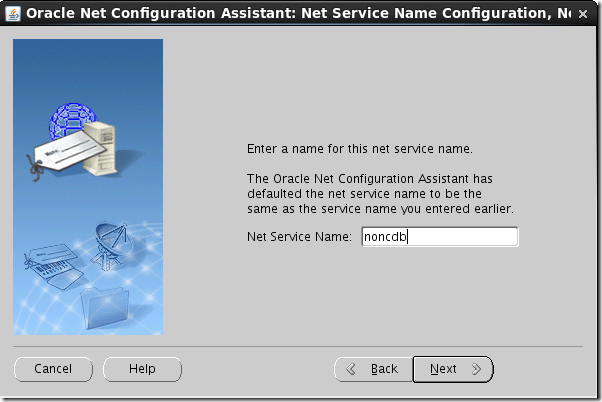Open the Help button
The image size is (602, 402).
(142, 369)
